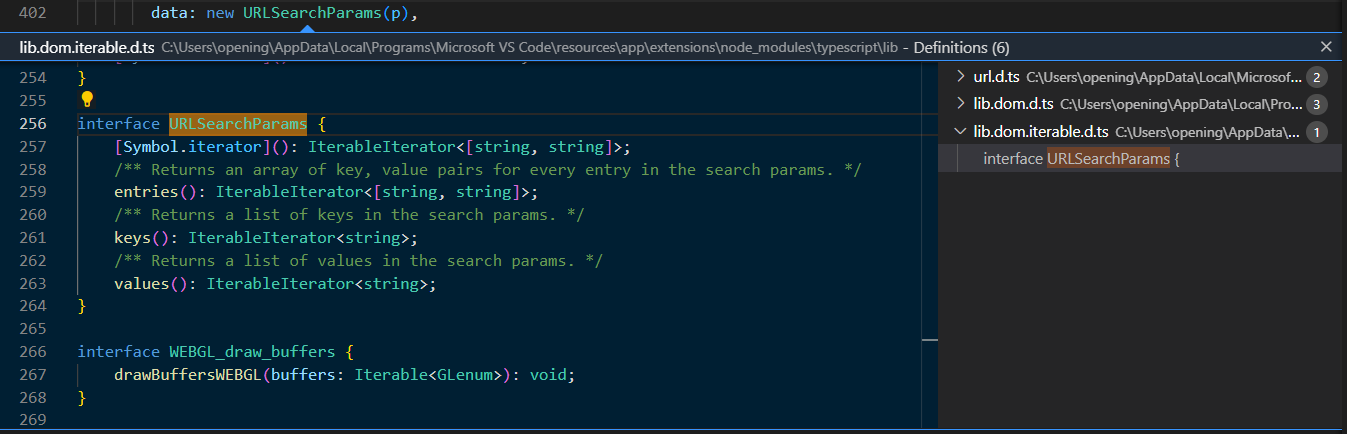Click the peek editor scrollbar marker
The image size is (1347, 434).
(x=929, y=340)
